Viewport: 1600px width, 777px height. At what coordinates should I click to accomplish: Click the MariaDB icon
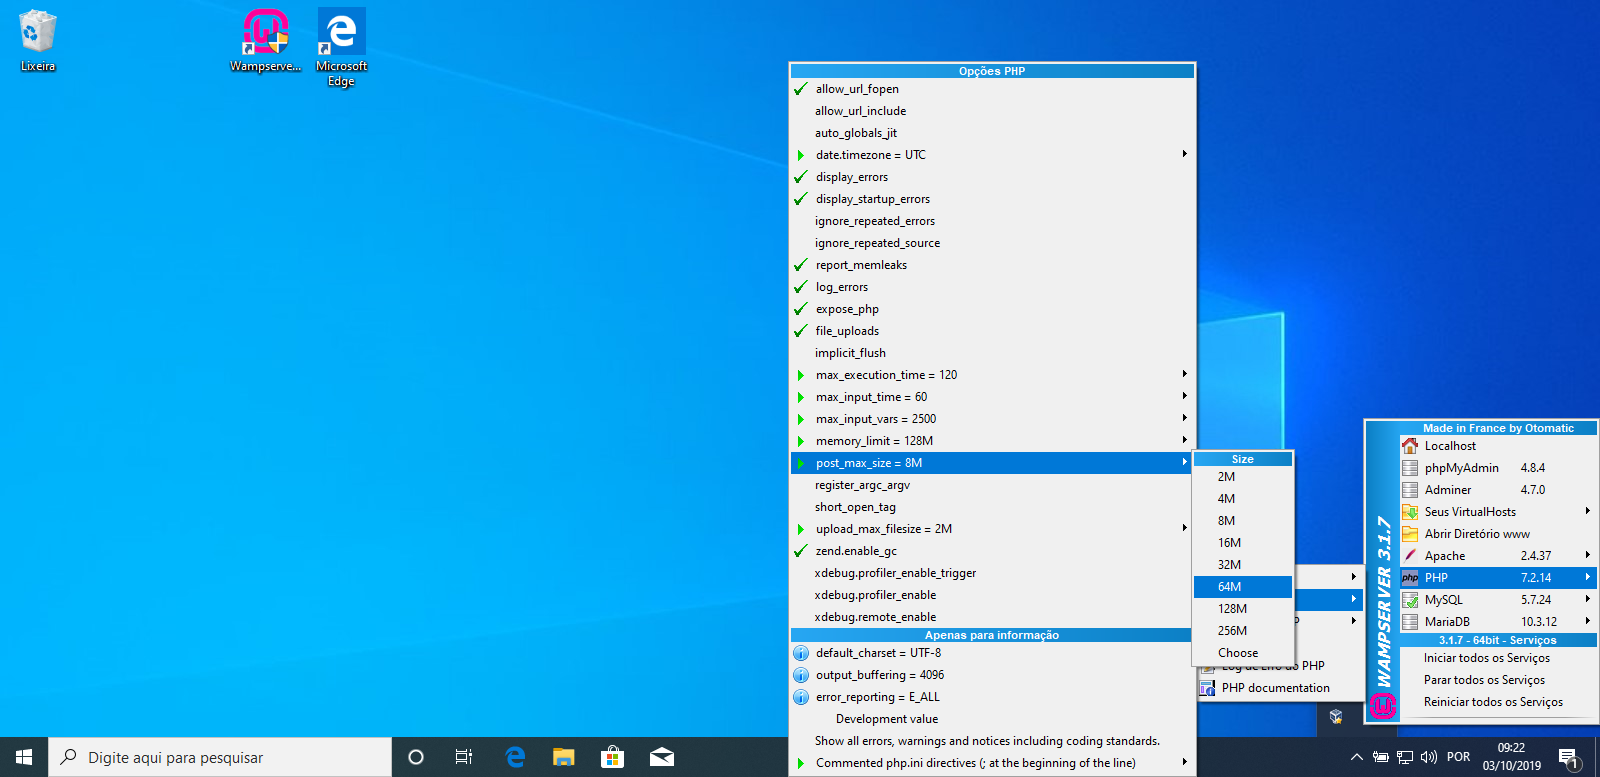[x=1410, y=622]
